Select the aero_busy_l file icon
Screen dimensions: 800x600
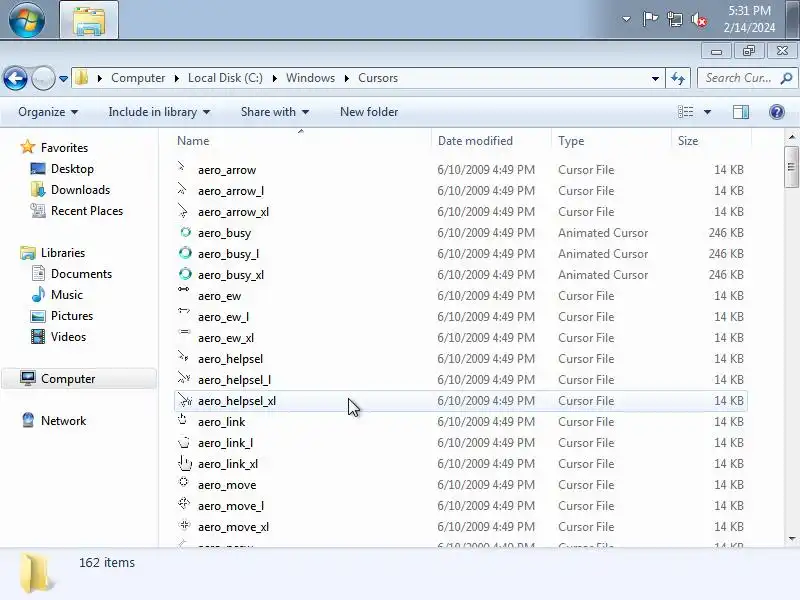(x=185, y=253)
